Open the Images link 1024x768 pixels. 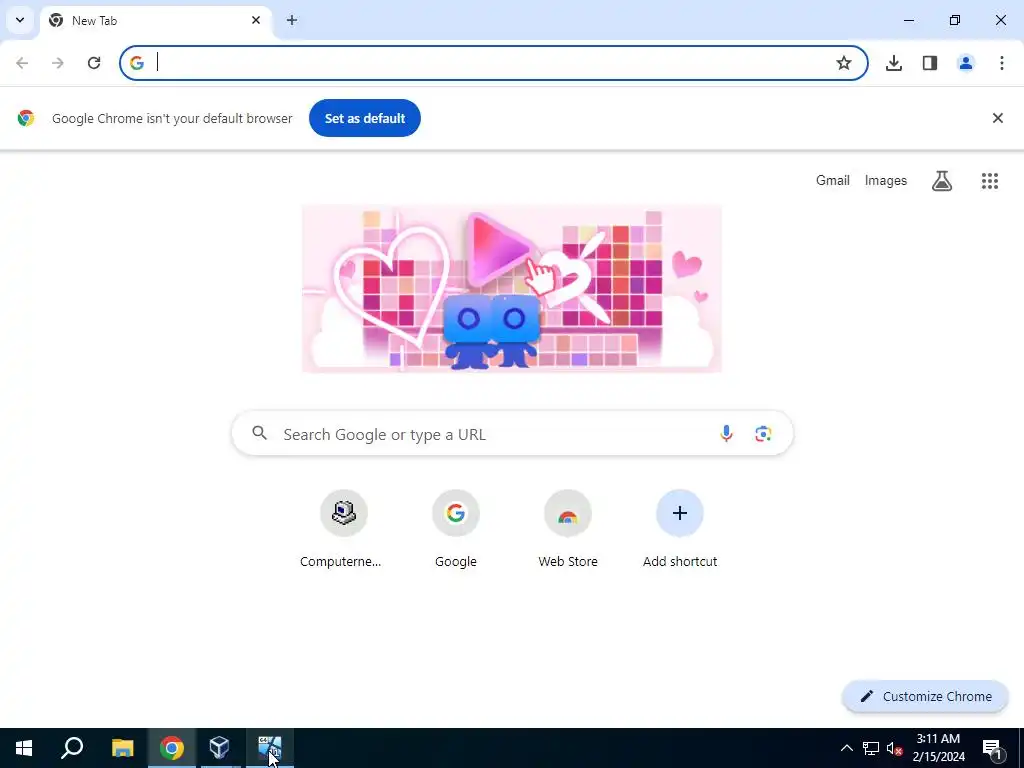(x=886, y=180)
